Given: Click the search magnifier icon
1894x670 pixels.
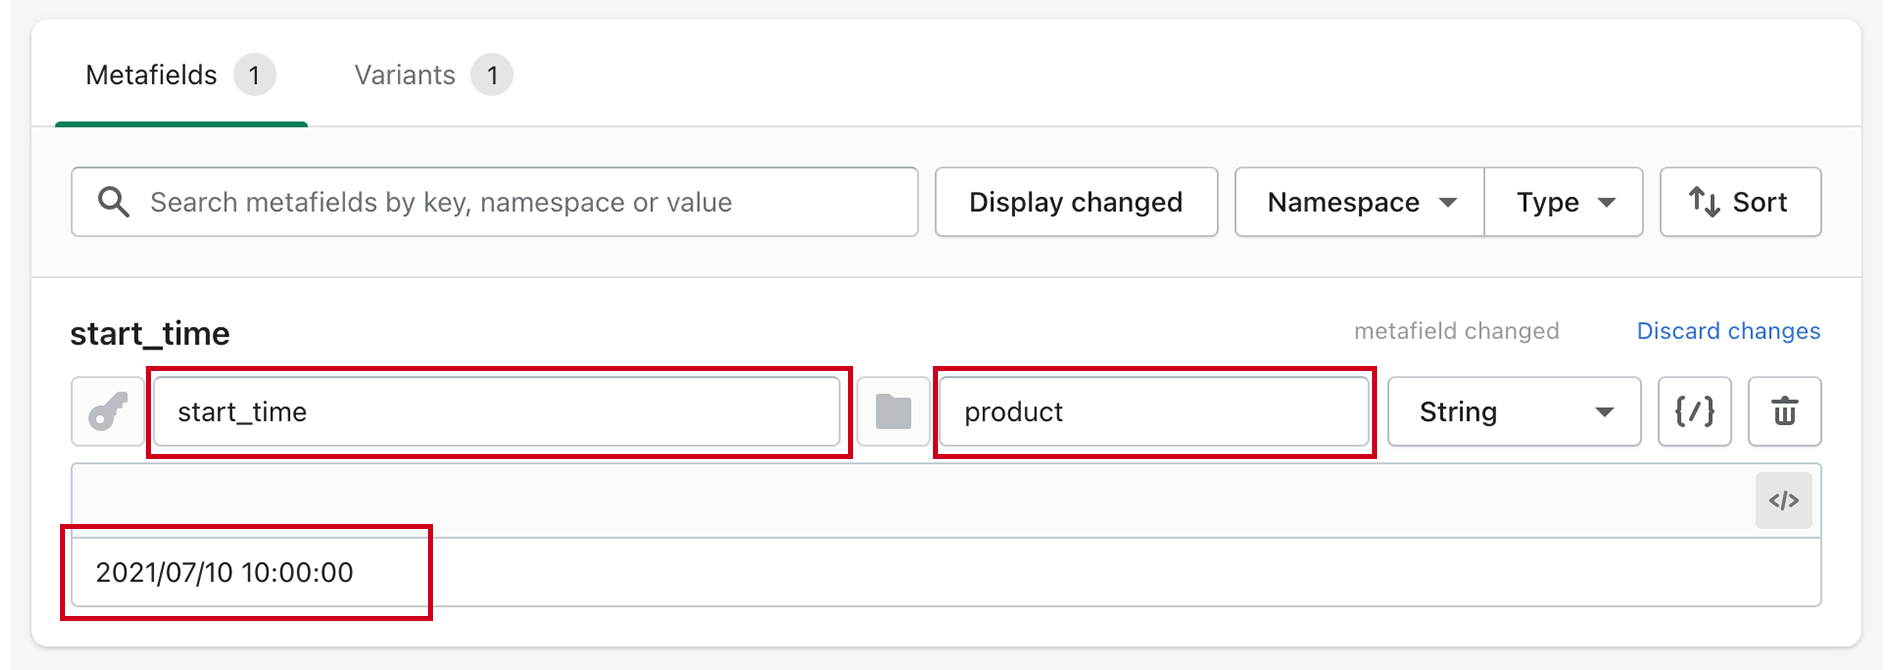Looking at the screenshot, I should [x=113, y=202].
